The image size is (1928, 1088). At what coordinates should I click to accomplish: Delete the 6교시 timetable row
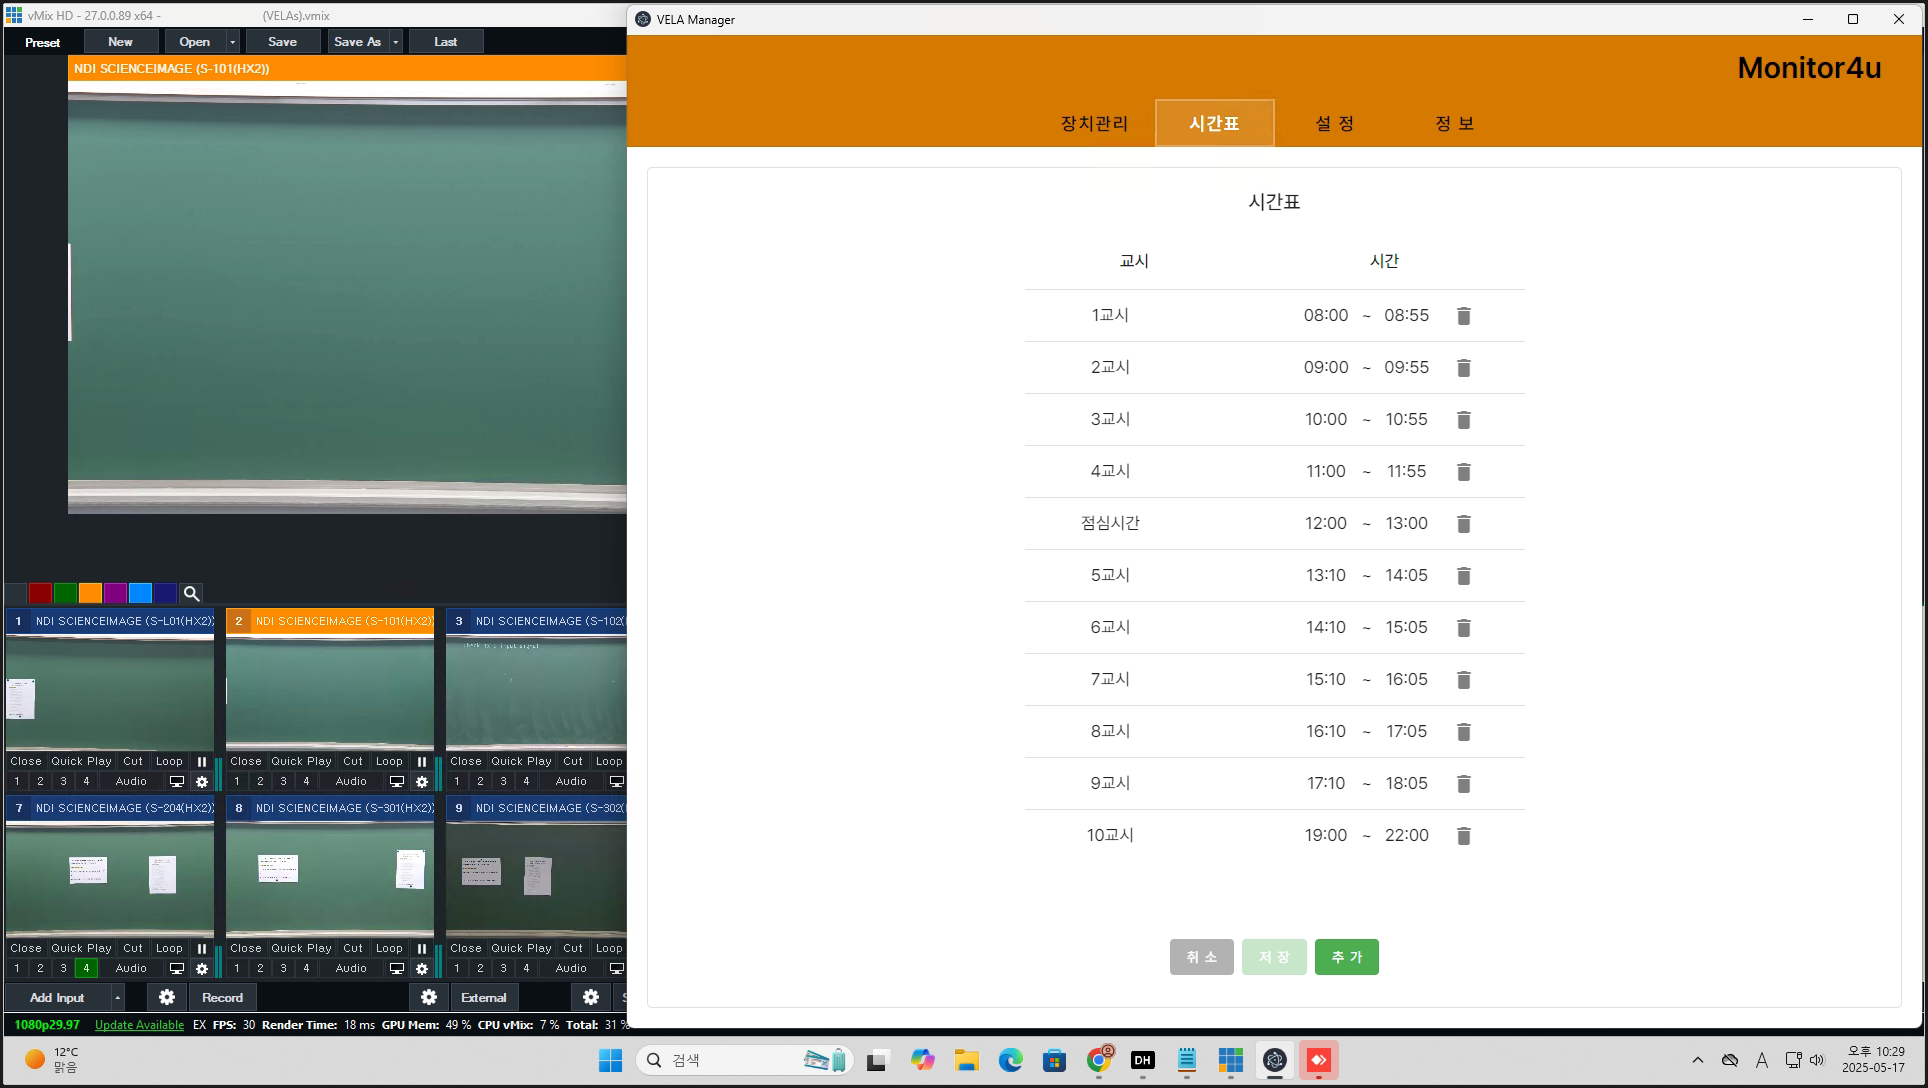click(x=1463, y=628)
